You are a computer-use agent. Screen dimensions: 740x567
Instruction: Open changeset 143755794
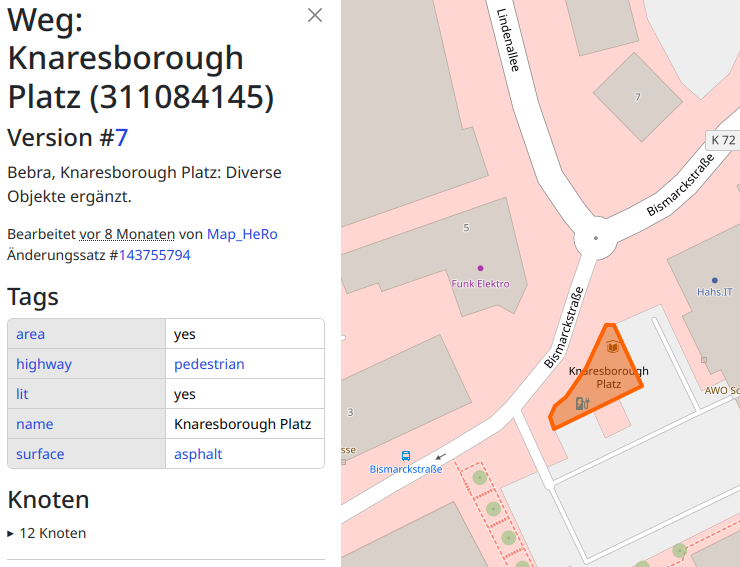pyautogui.click(x=155, y=255)
